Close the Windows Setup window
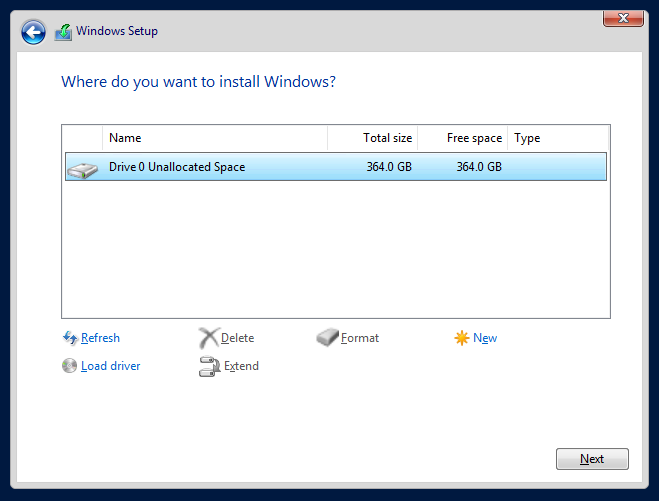The height and width of the screenshot is (501, 659). pos(623,18)
